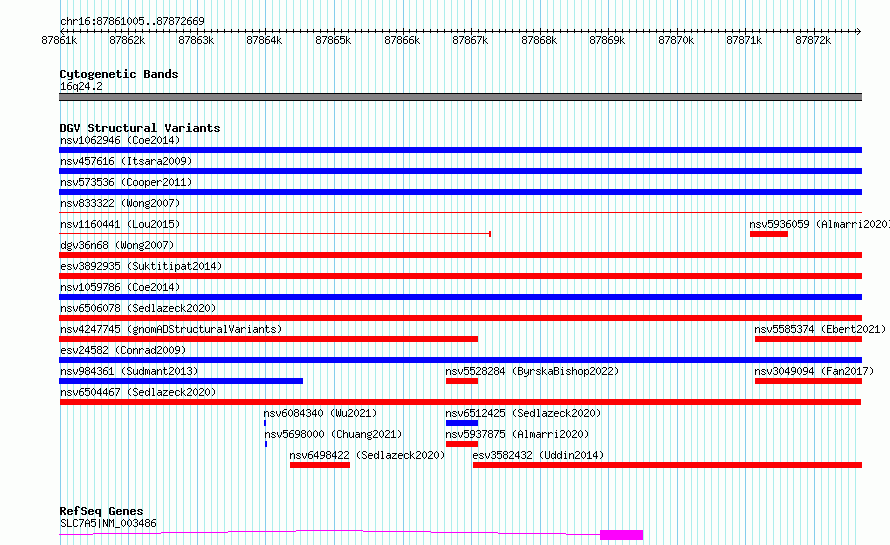
Task: Open variant label esv24582 (Conrad2009)
Action: click(x=123, y=350)
